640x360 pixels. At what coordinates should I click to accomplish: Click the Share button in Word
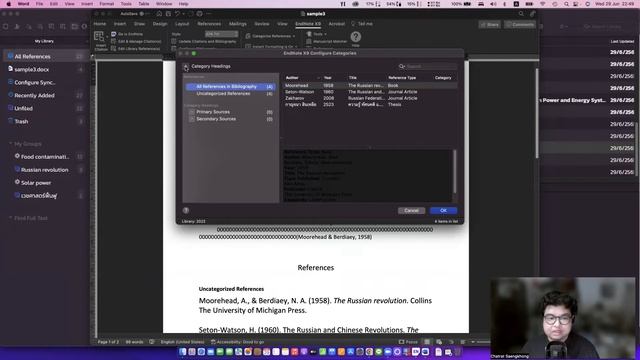click(x=489, y=24)
